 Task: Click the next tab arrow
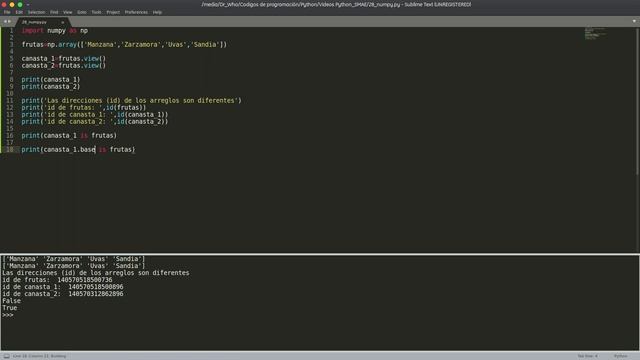point(9,22)
